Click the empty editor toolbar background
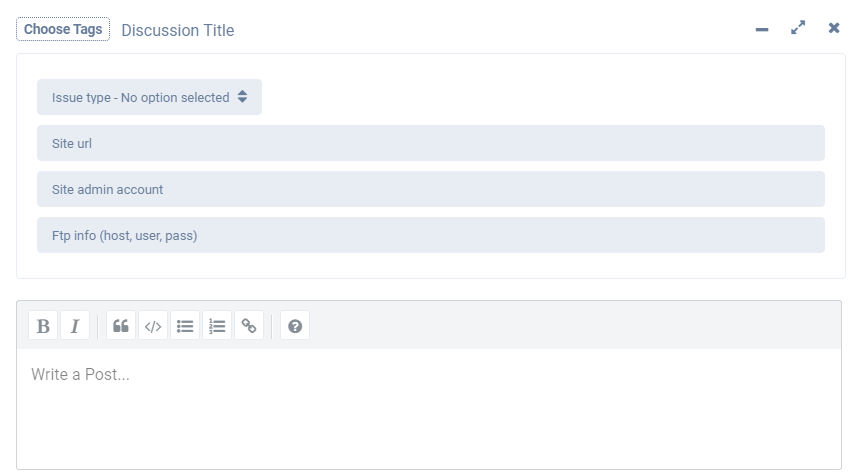Screen dimensions: 856x476 pos(570,326)
